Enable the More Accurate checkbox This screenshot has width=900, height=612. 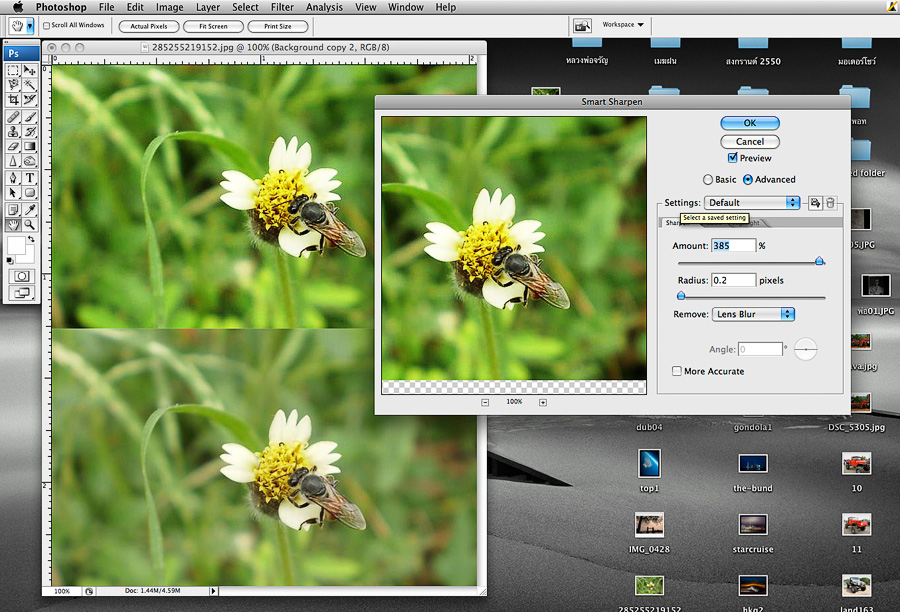(678, 371)
